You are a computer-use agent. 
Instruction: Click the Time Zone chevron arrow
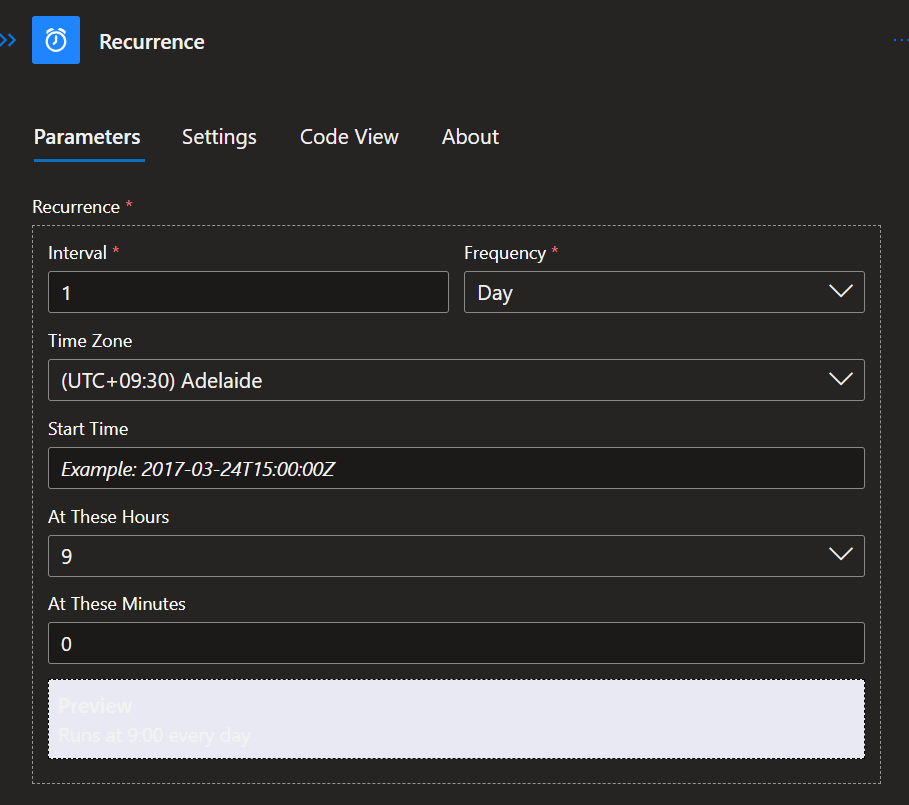840,380
